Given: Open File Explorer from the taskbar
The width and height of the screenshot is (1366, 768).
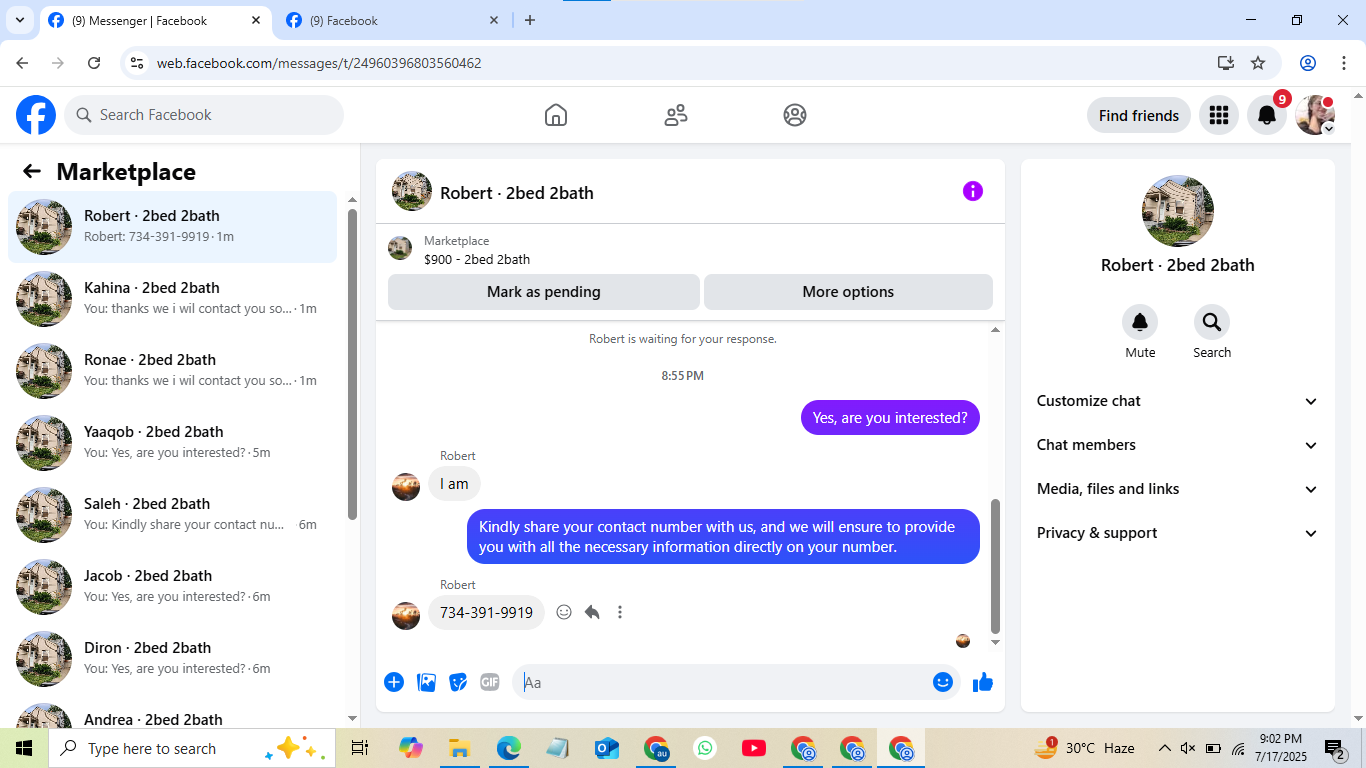Looking at the screenshot, I should [459, 748].
